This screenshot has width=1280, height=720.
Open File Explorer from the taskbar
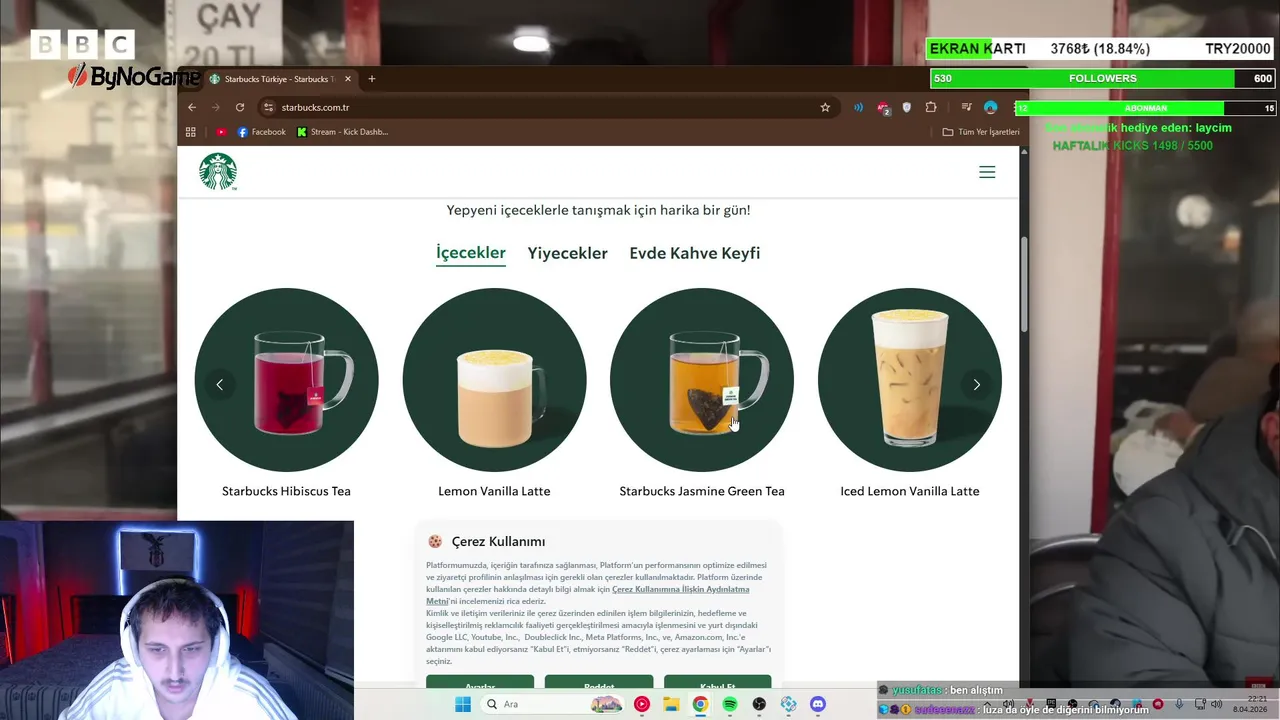coord(671,704)
